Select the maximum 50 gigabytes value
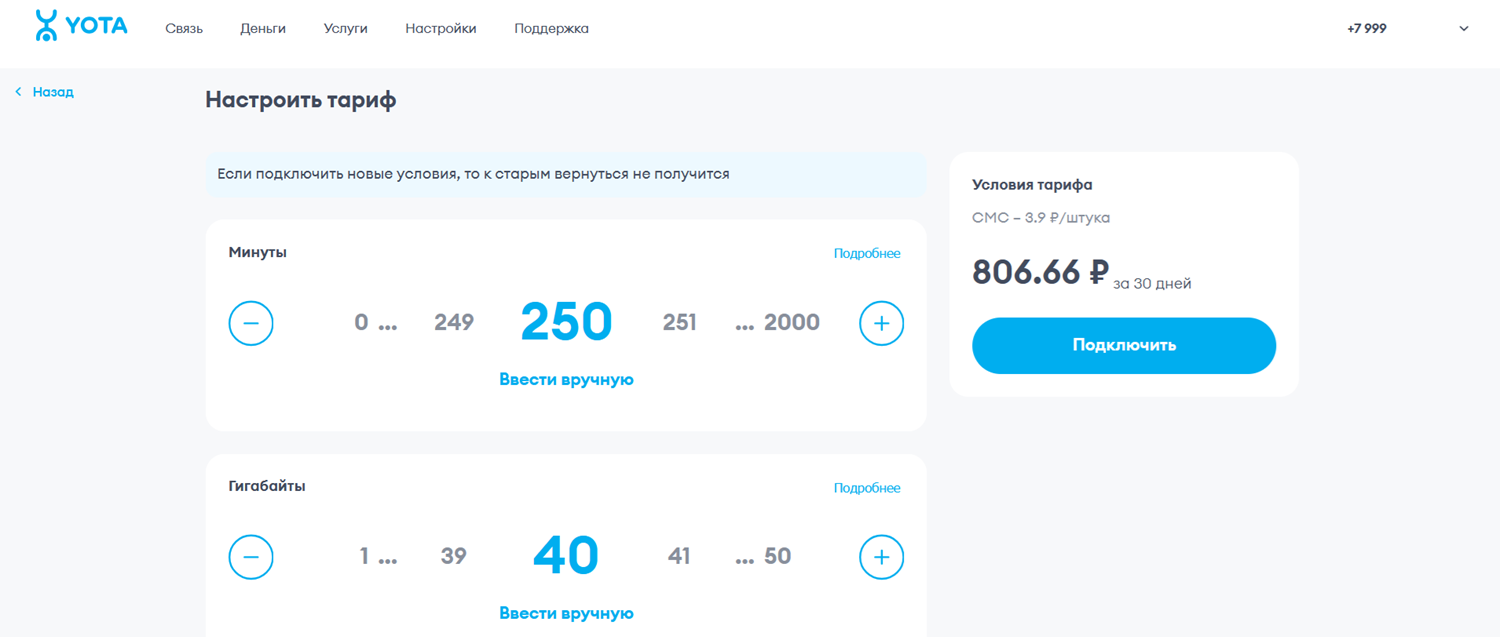Viewport: 1500px width, 637px height. click(778, 557)
